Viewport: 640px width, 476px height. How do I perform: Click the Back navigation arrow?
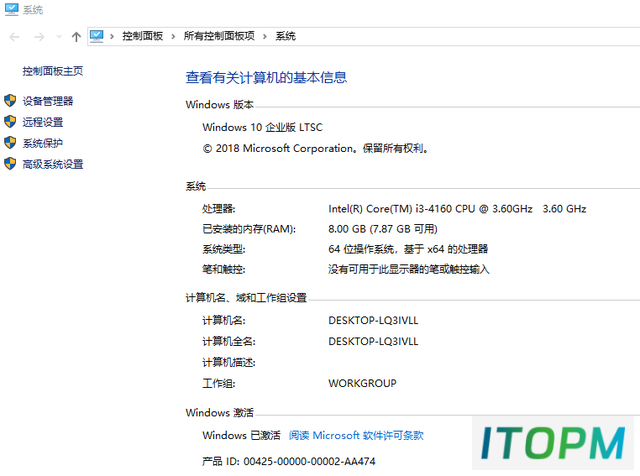14,37
